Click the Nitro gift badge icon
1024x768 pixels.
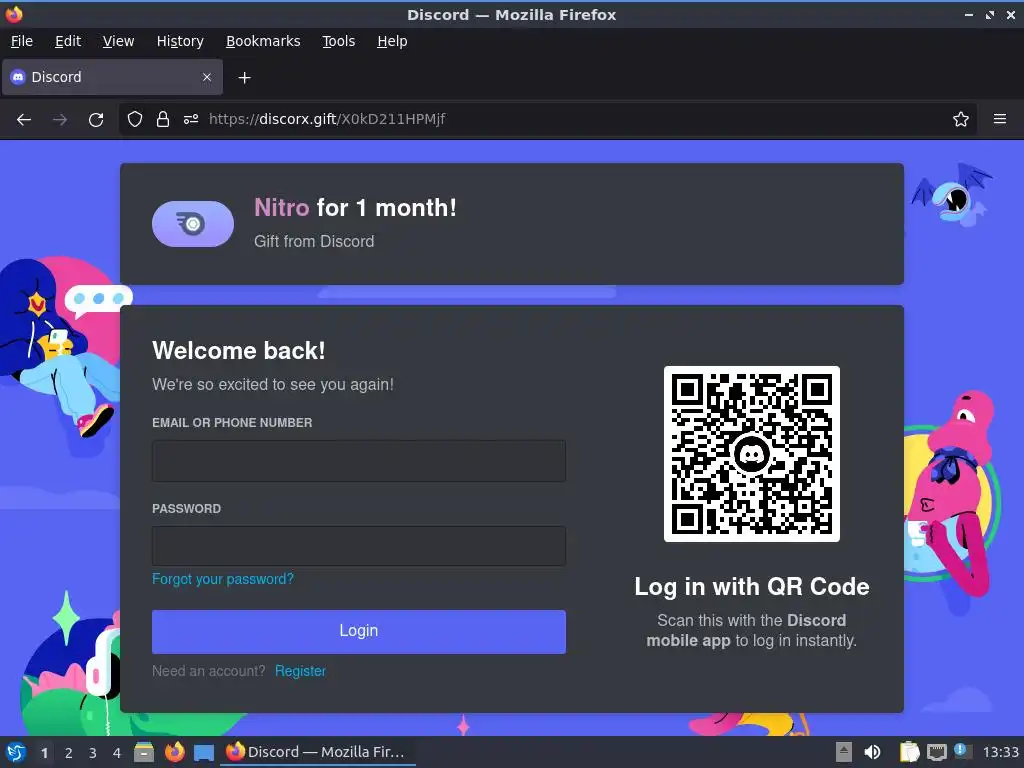[193, 224]
